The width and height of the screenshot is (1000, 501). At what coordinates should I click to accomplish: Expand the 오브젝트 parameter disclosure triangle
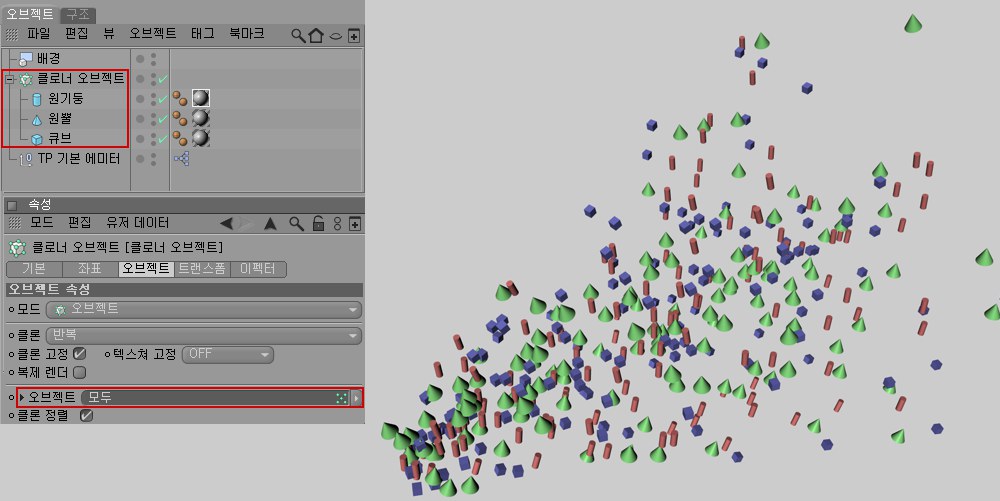22,397
